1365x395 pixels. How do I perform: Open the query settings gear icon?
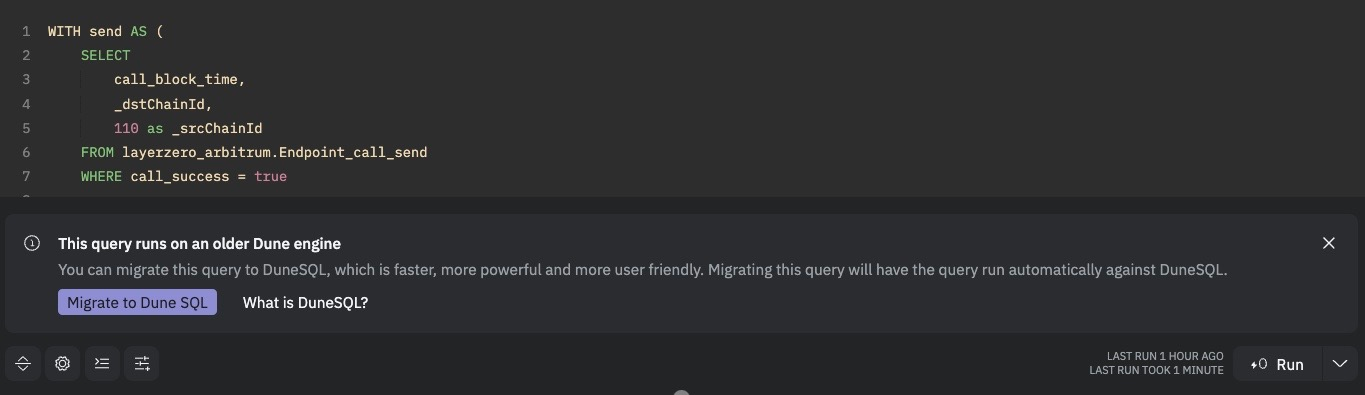point(62,364)
